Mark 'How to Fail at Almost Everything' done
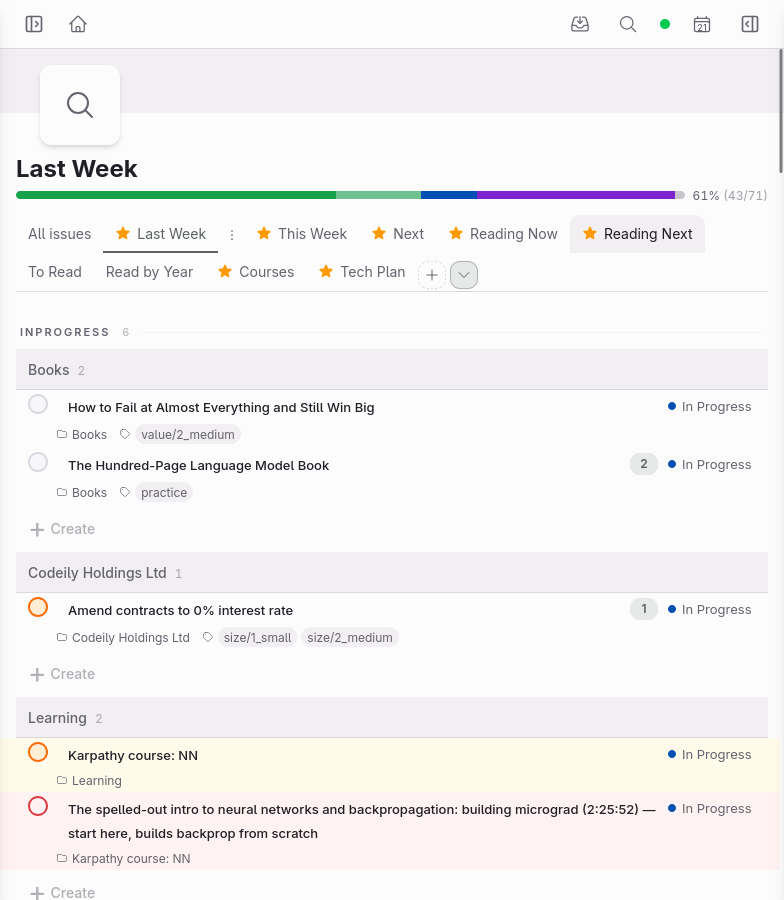The height and width of the screenshot is (900, 784). tap(38, 404)
